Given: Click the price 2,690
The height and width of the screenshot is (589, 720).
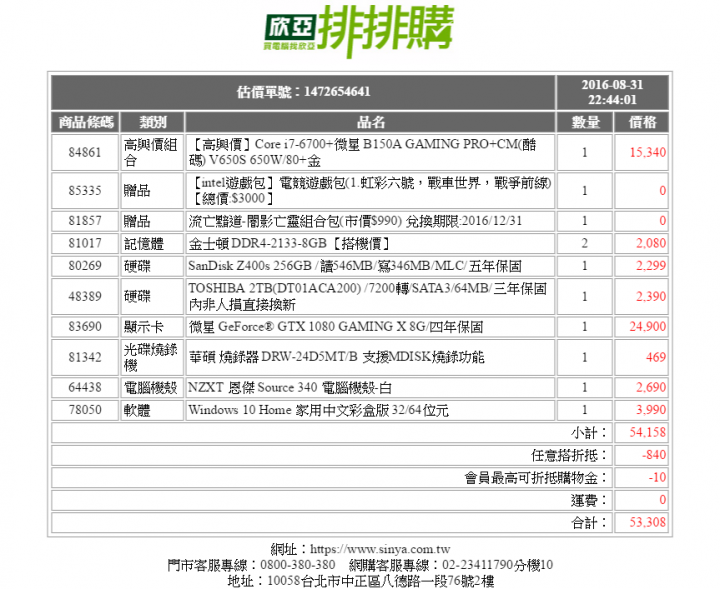Looking at the screenshot, I should tap(651, 387).
